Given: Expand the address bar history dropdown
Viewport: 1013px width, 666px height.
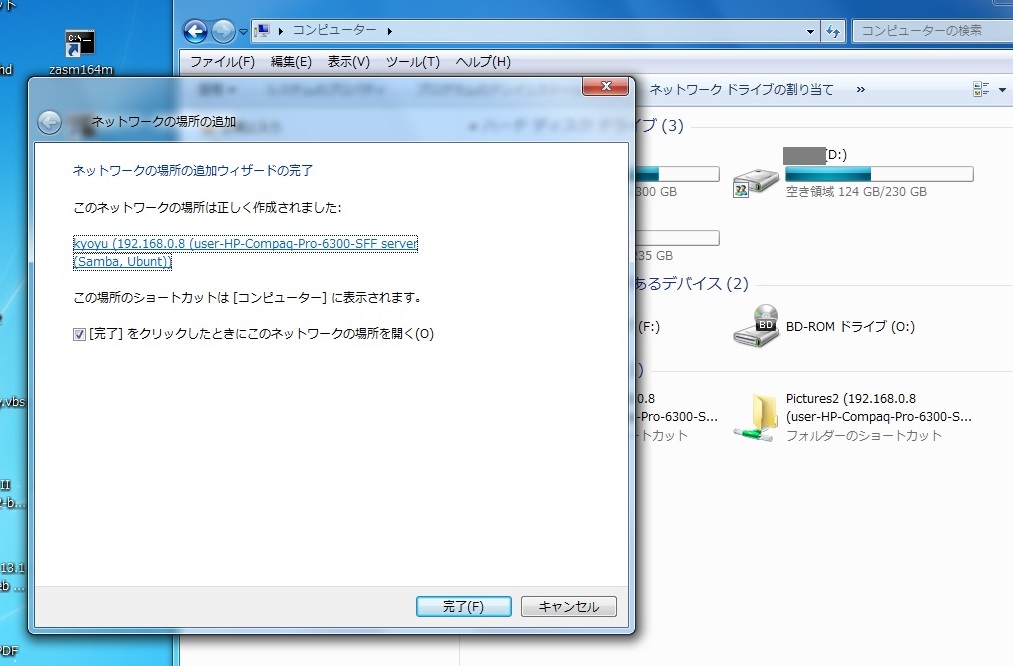Looking at the screenshot, I should coord(811,31).
